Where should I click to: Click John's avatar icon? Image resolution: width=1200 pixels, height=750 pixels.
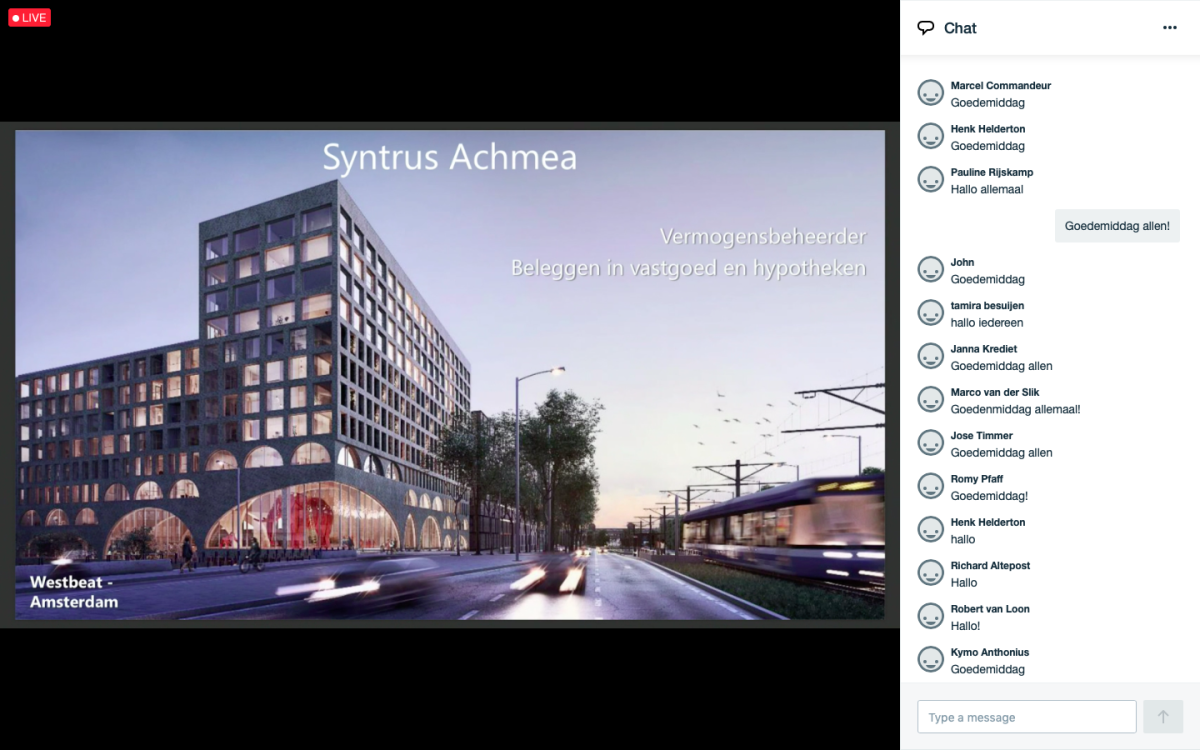pos(931,270)
